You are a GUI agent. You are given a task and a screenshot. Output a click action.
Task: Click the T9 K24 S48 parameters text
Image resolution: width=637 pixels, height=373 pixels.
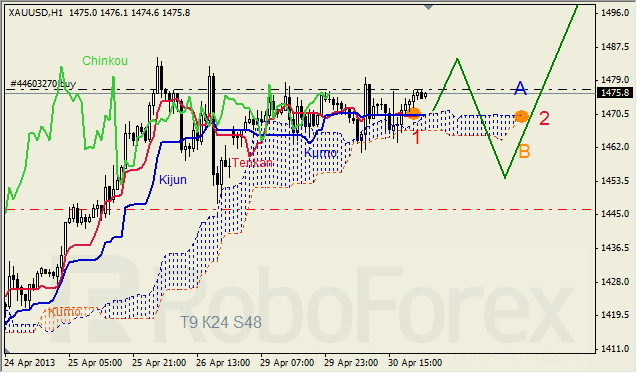[221, 322]
